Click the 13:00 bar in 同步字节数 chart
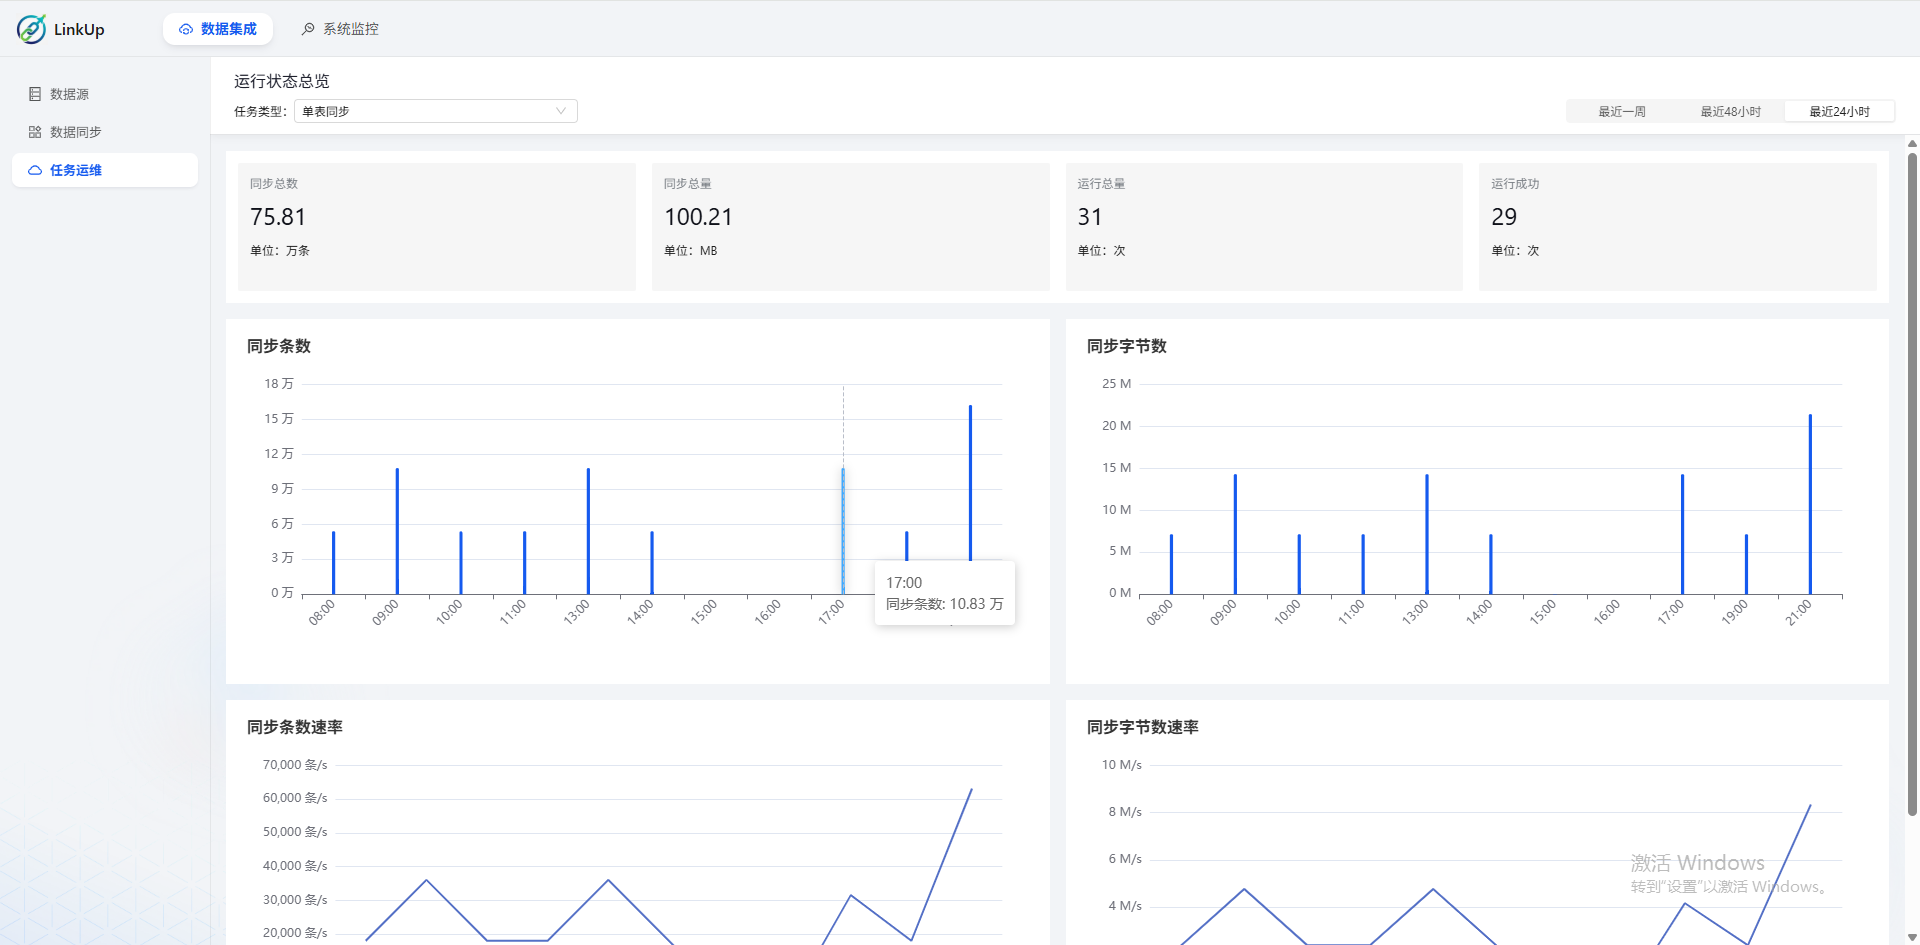This screenshot has width=1920, height=945. [x=1427, y=535]
